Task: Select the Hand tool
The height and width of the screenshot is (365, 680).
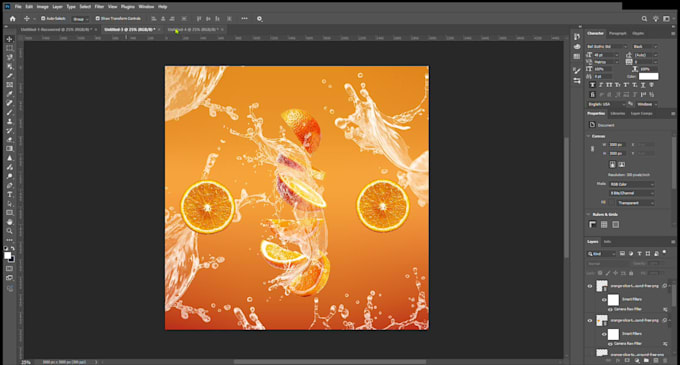Action: click(10, 222)
